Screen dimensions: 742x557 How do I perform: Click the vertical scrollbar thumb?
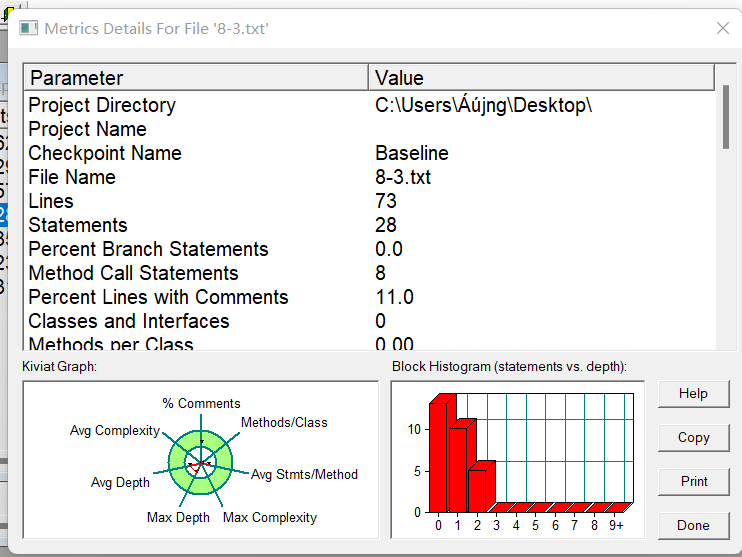(726, 117)
